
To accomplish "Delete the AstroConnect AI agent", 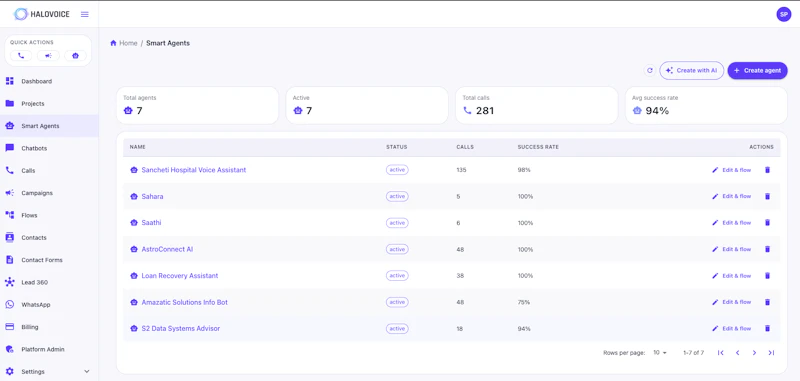I will (767, 249).
